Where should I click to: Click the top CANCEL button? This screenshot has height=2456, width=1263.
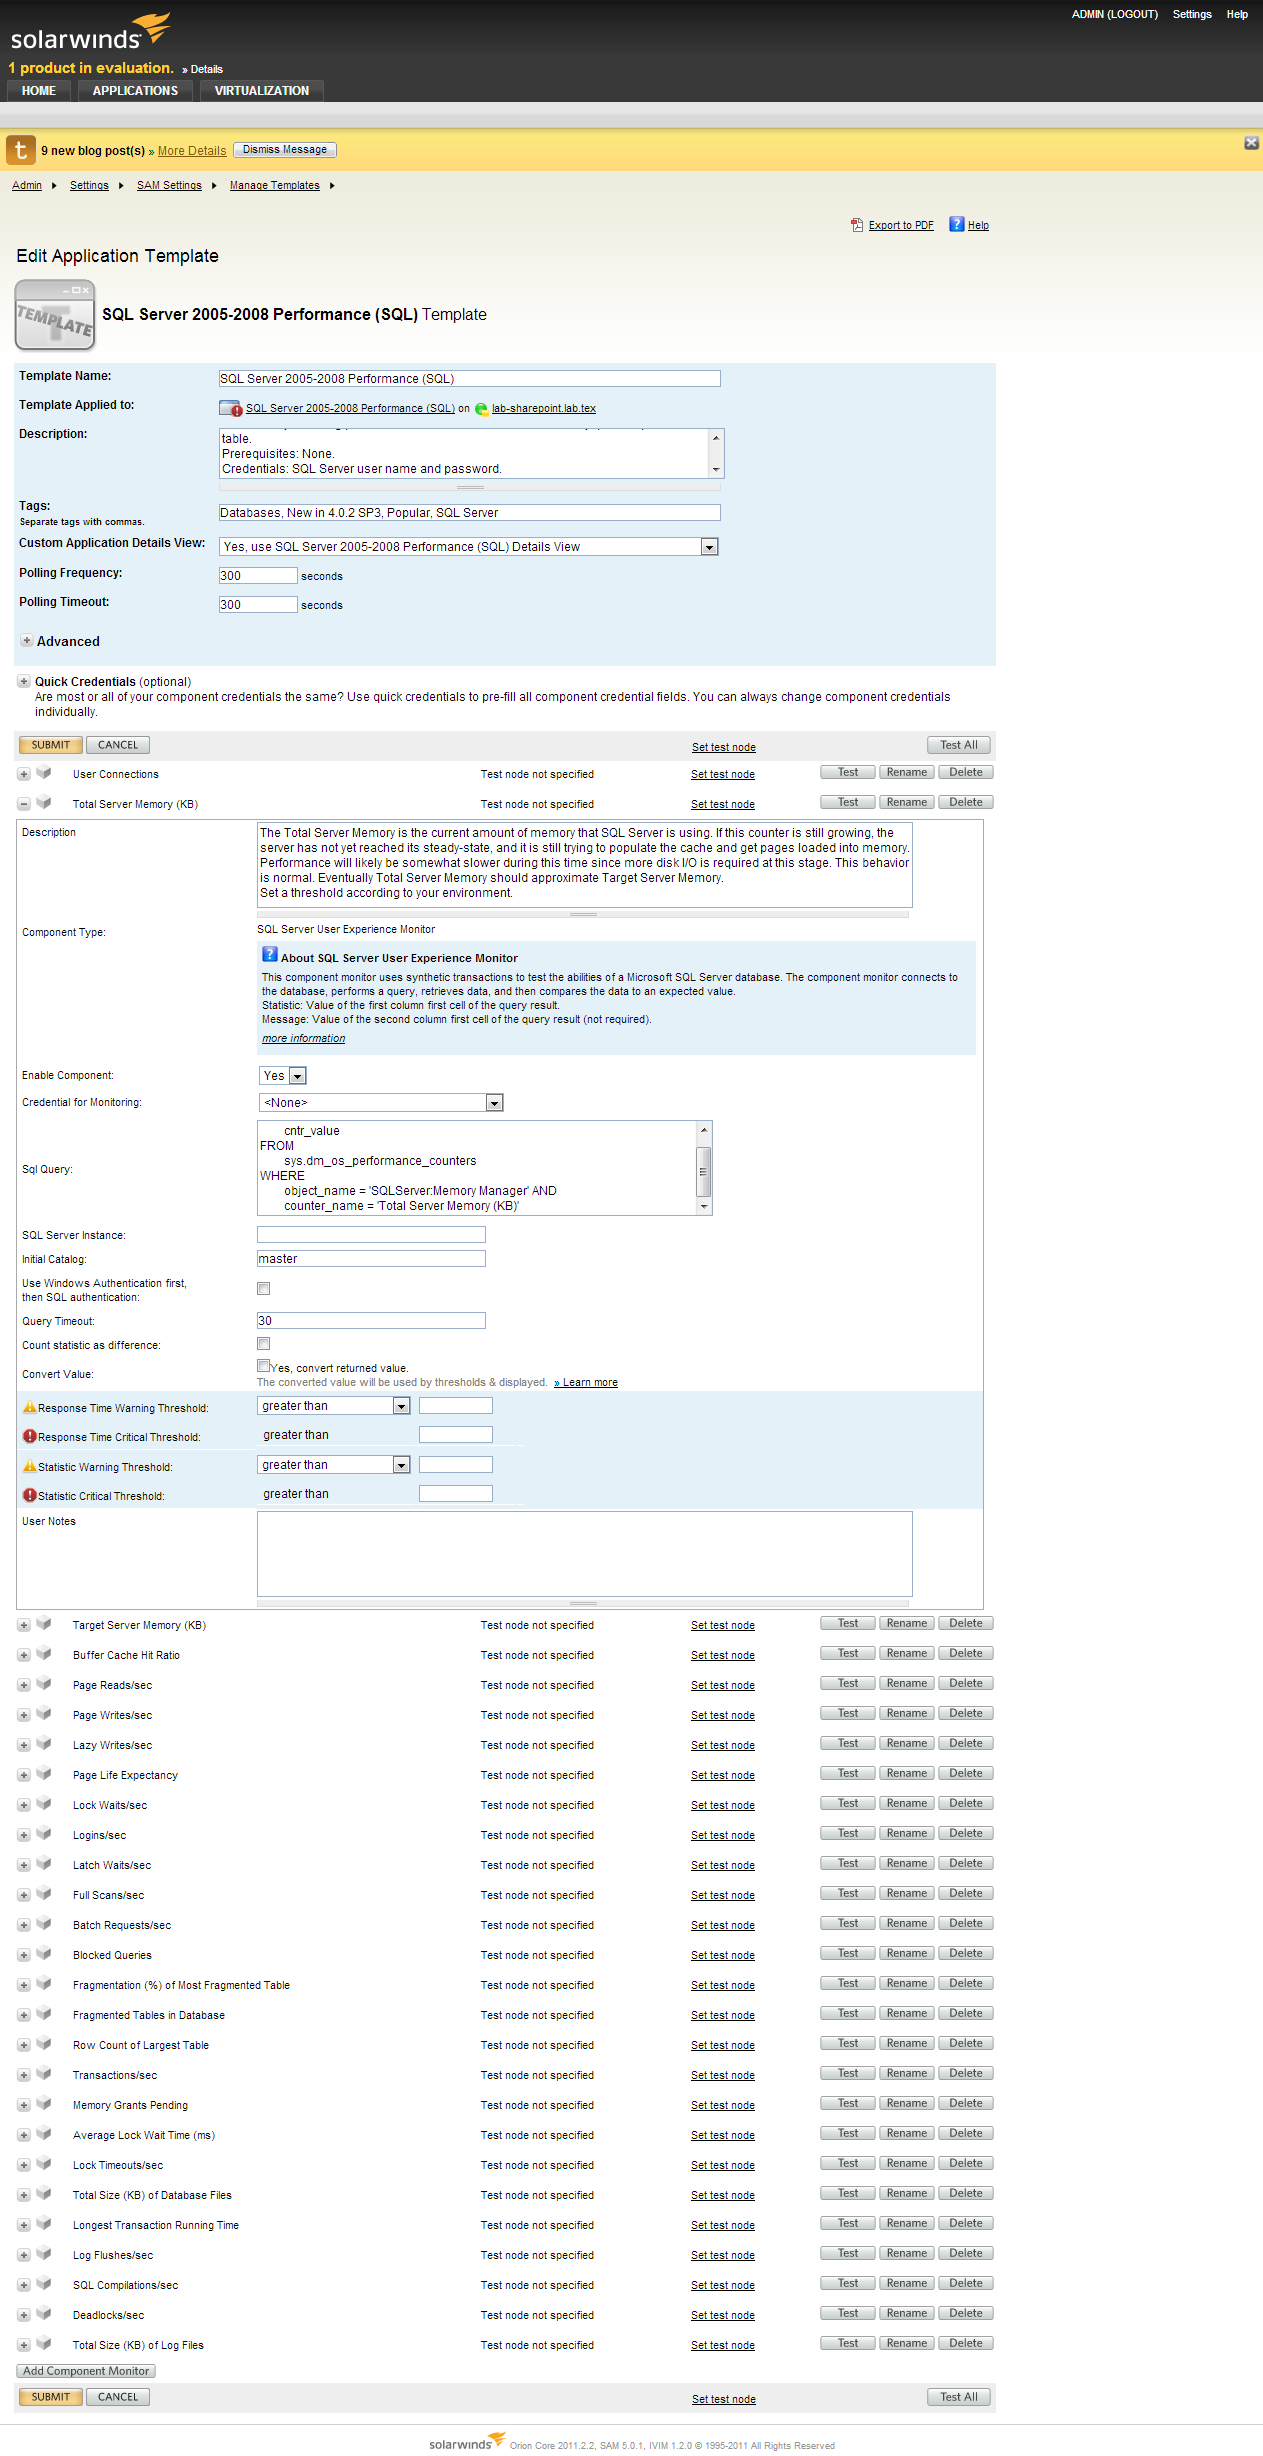pyautogui.click(x=118, y=745)
